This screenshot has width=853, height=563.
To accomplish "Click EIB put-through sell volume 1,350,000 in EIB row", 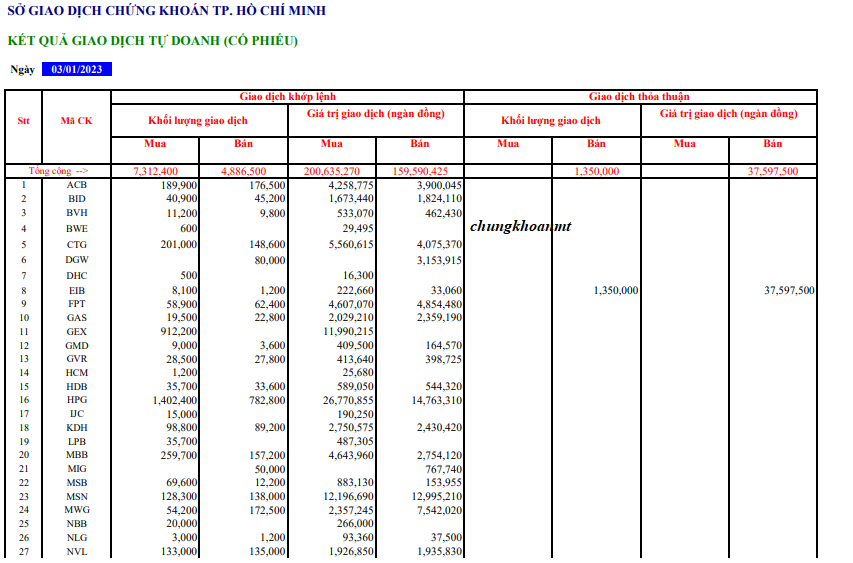I will point(616,290).
